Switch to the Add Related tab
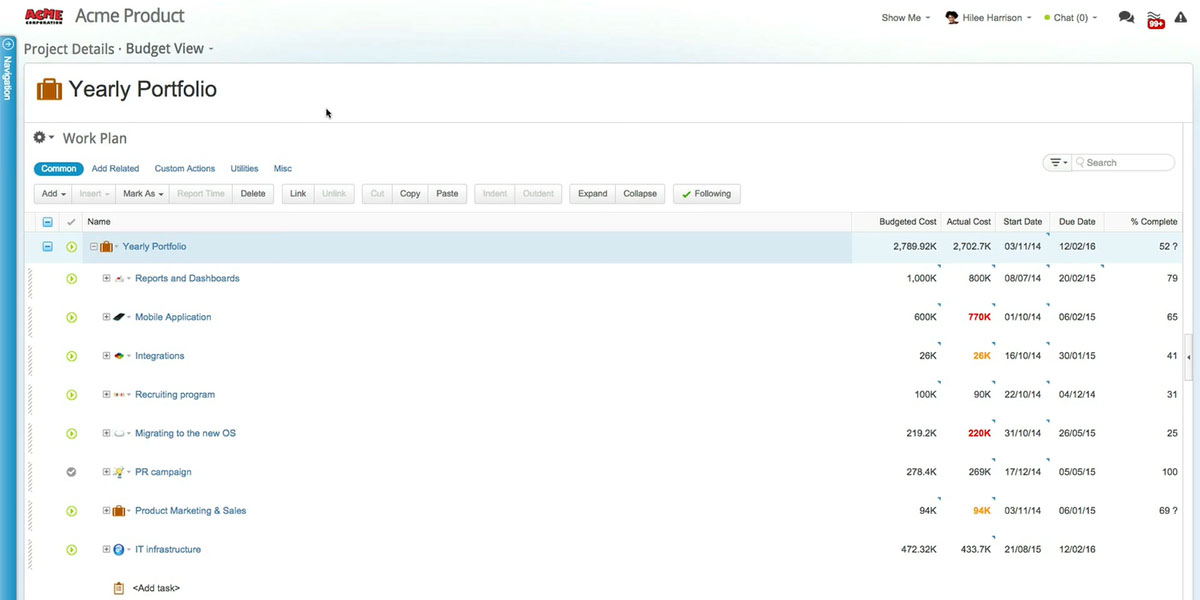This screenshot has height=600, width=1200. click(115, 169)
